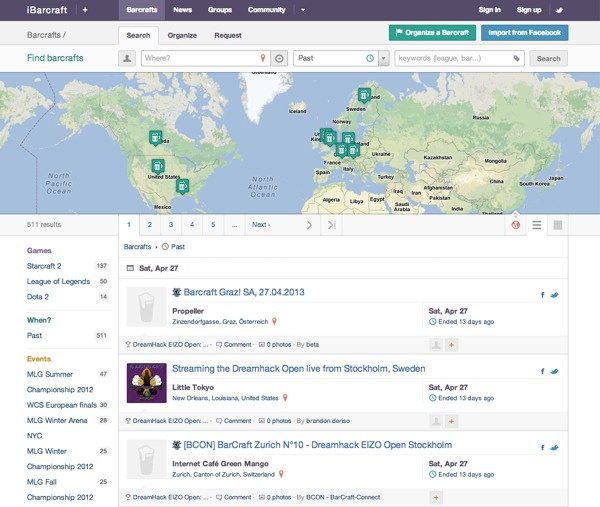Open the News nav item

pyautogui.click(x=183, y=10)
